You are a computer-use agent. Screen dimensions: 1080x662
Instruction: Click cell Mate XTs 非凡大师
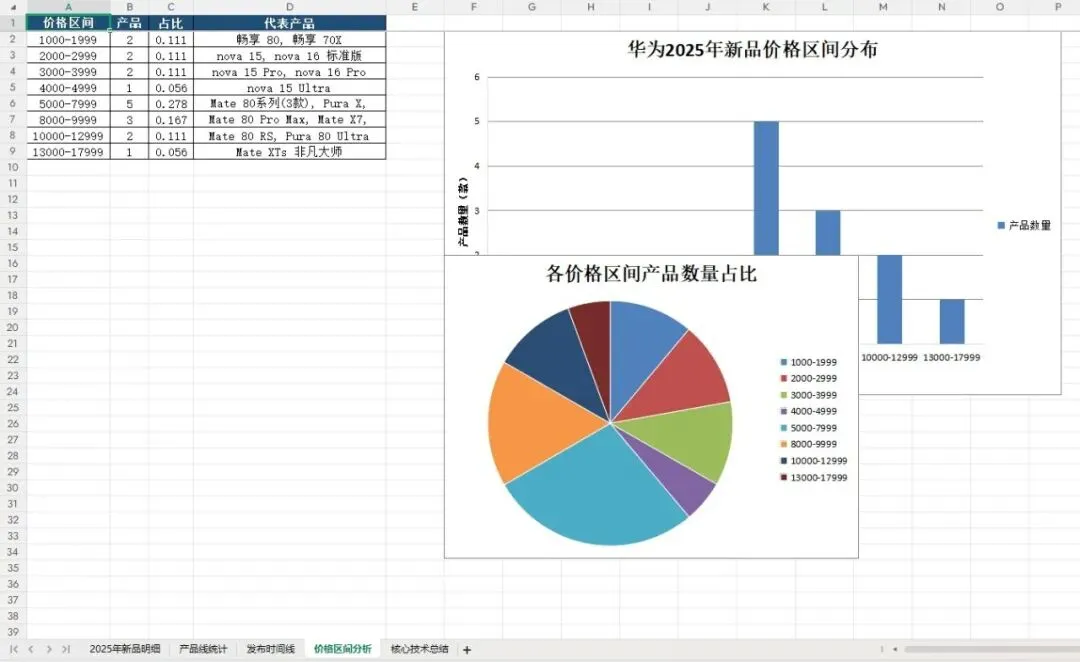(289, 152)
